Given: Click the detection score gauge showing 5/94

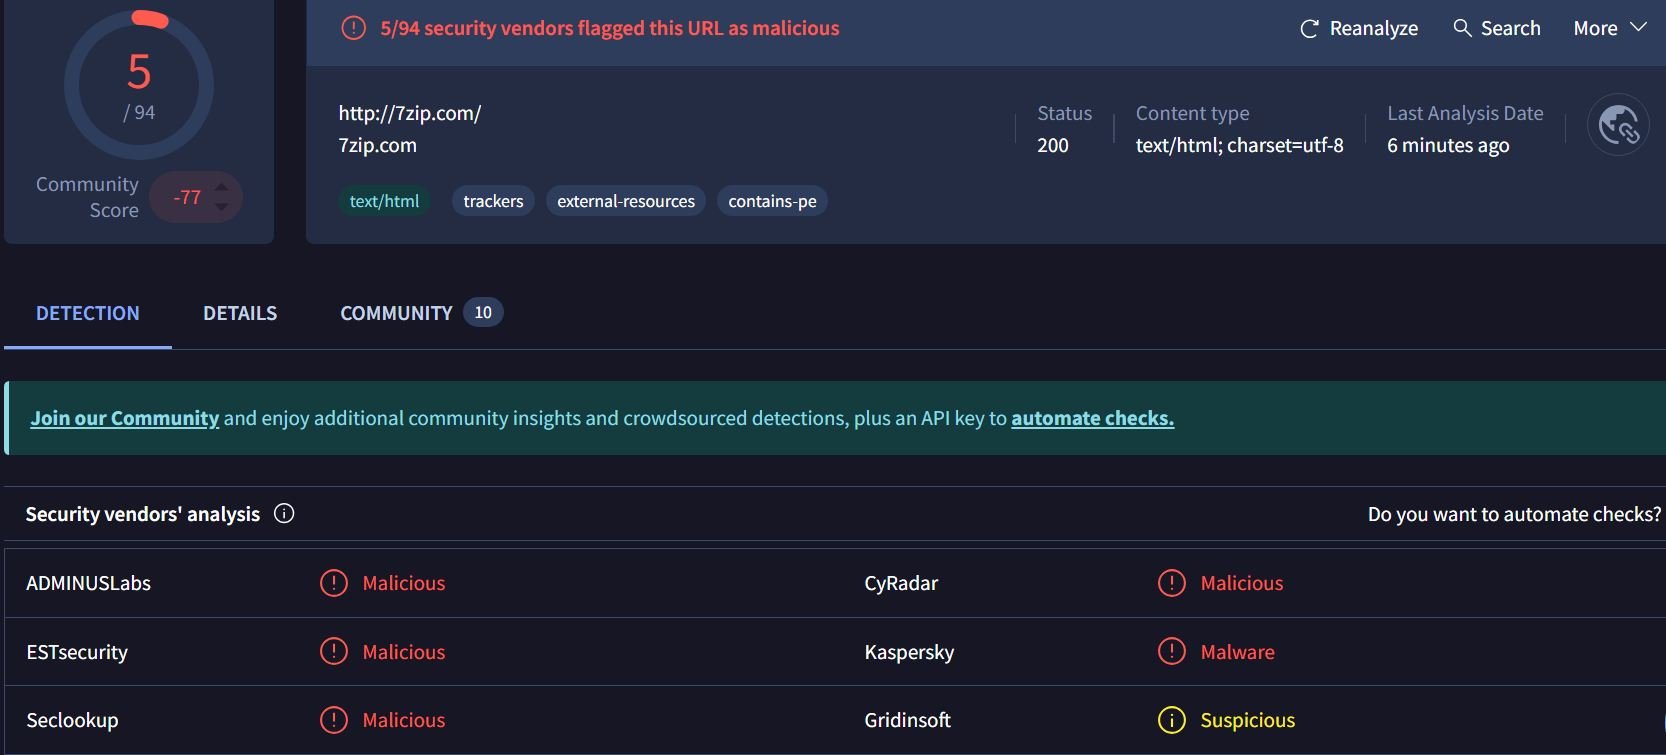Looking at the screenshot, I should pos(139,85).
